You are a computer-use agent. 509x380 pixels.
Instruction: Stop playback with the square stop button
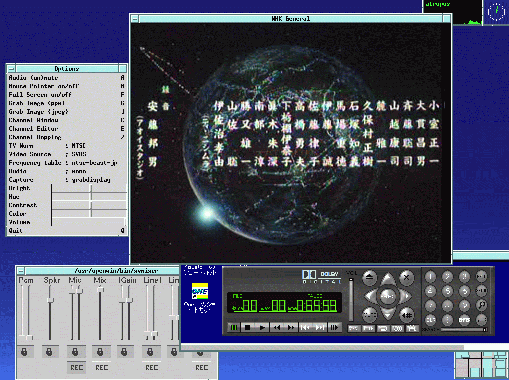(x=248, y=327)
